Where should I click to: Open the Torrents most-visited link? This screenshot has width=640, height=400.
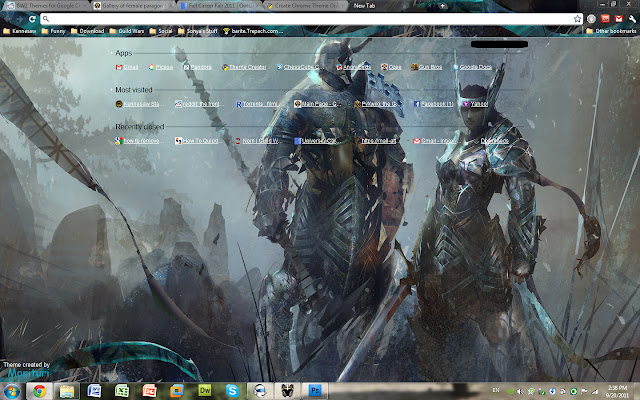click(x=257, y=104)
